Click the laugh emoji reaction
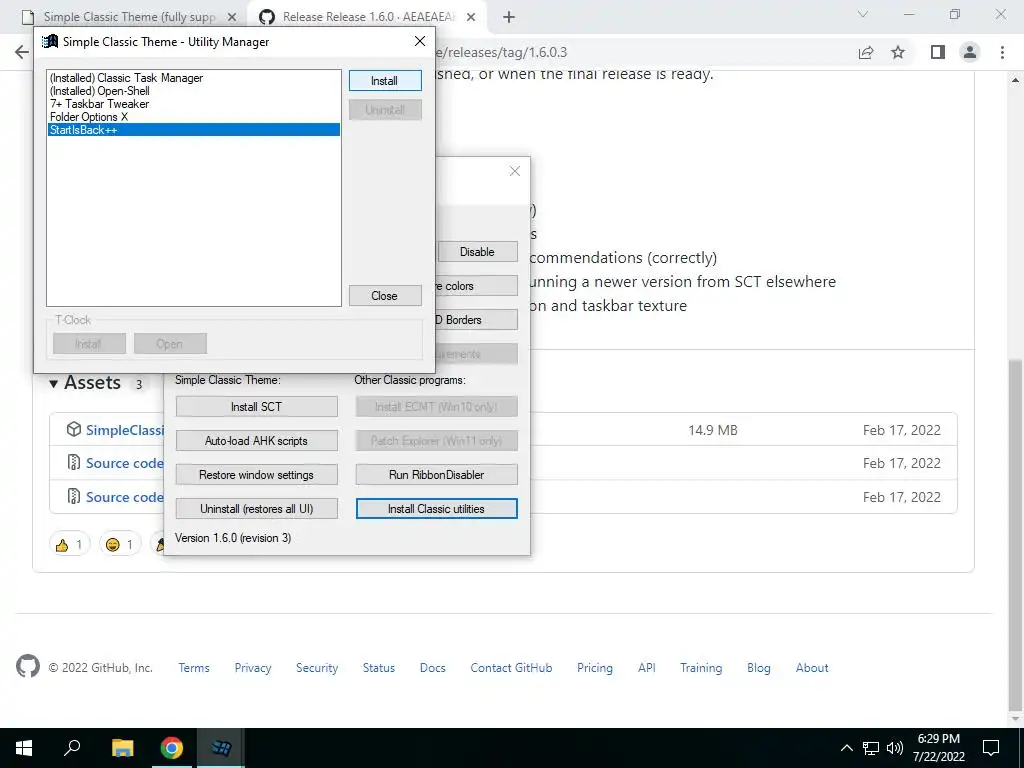The height and width of the screenshot is (768, 1024). [120, 544]
